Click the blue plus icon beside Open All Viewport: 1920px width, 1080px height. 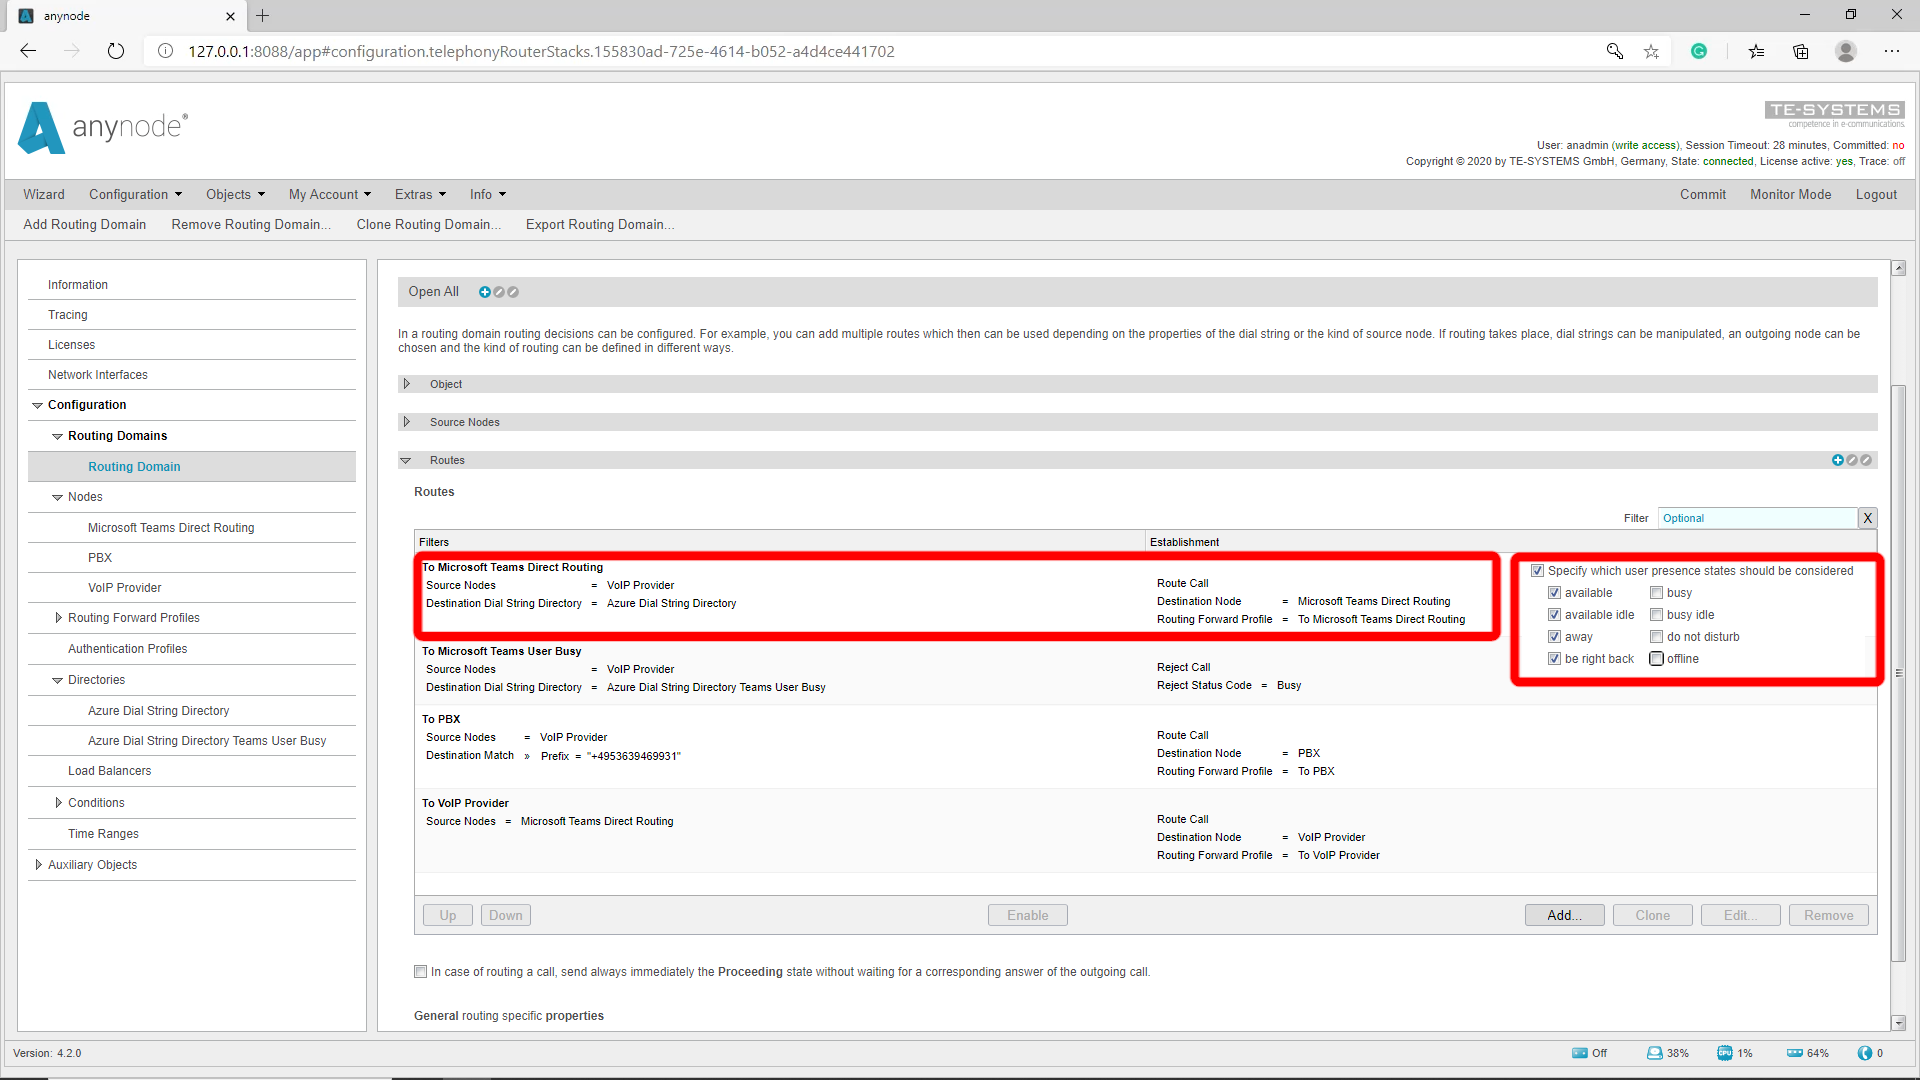(485, 292)
